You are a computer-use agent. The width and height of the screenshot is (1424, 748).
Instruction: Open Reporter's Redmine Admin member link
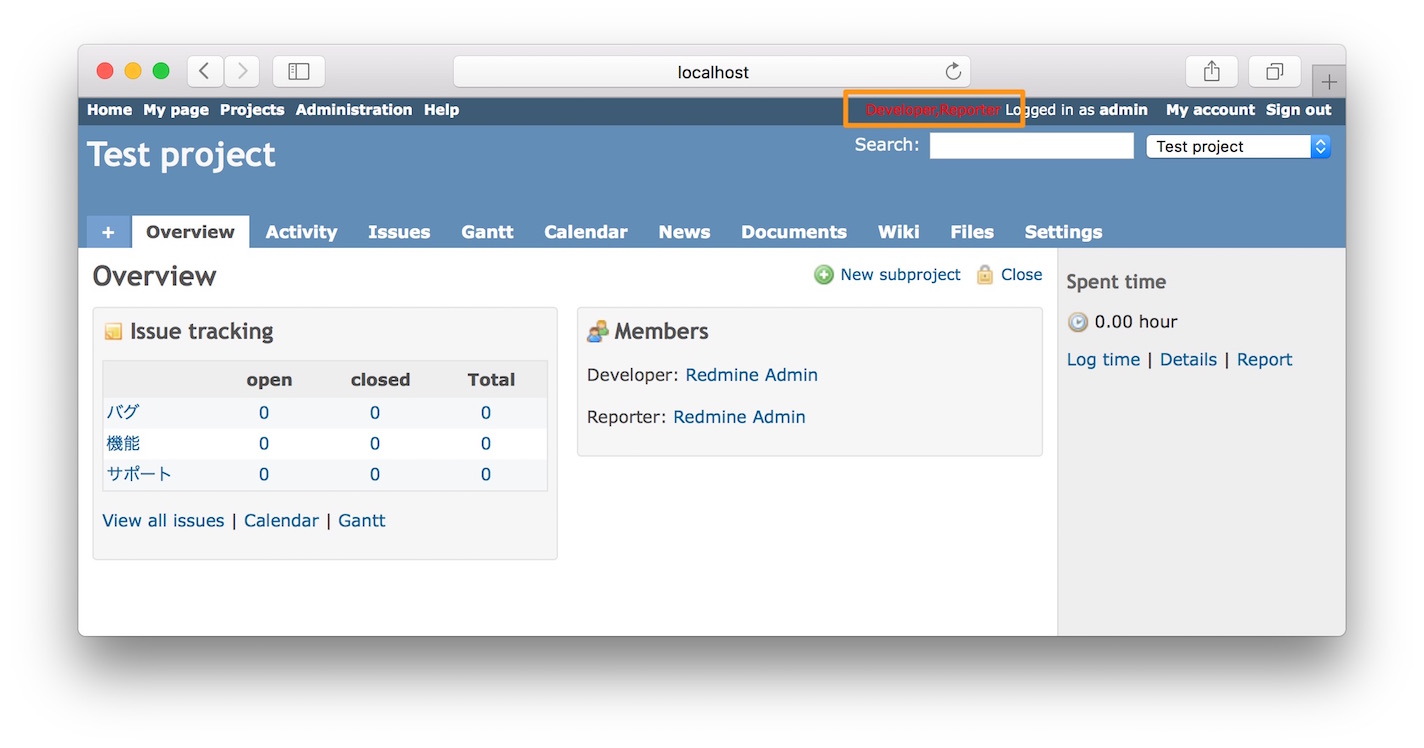click(x=739, y=417)
